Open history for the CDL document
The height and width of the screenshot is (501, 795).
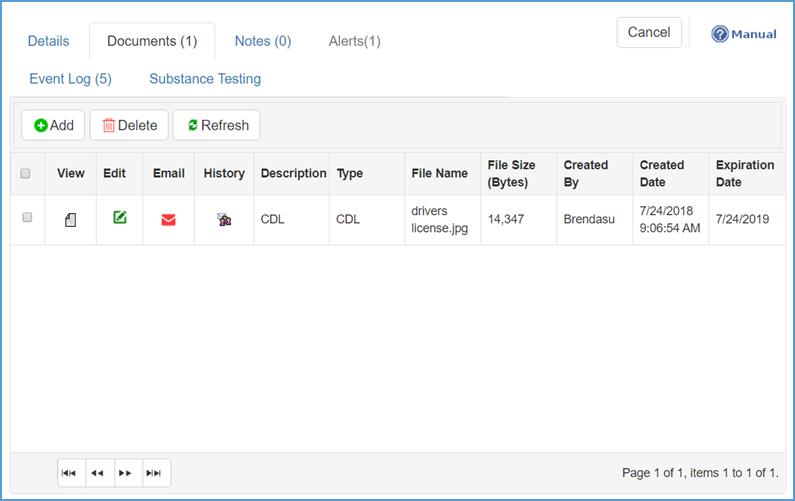[224, 220]
